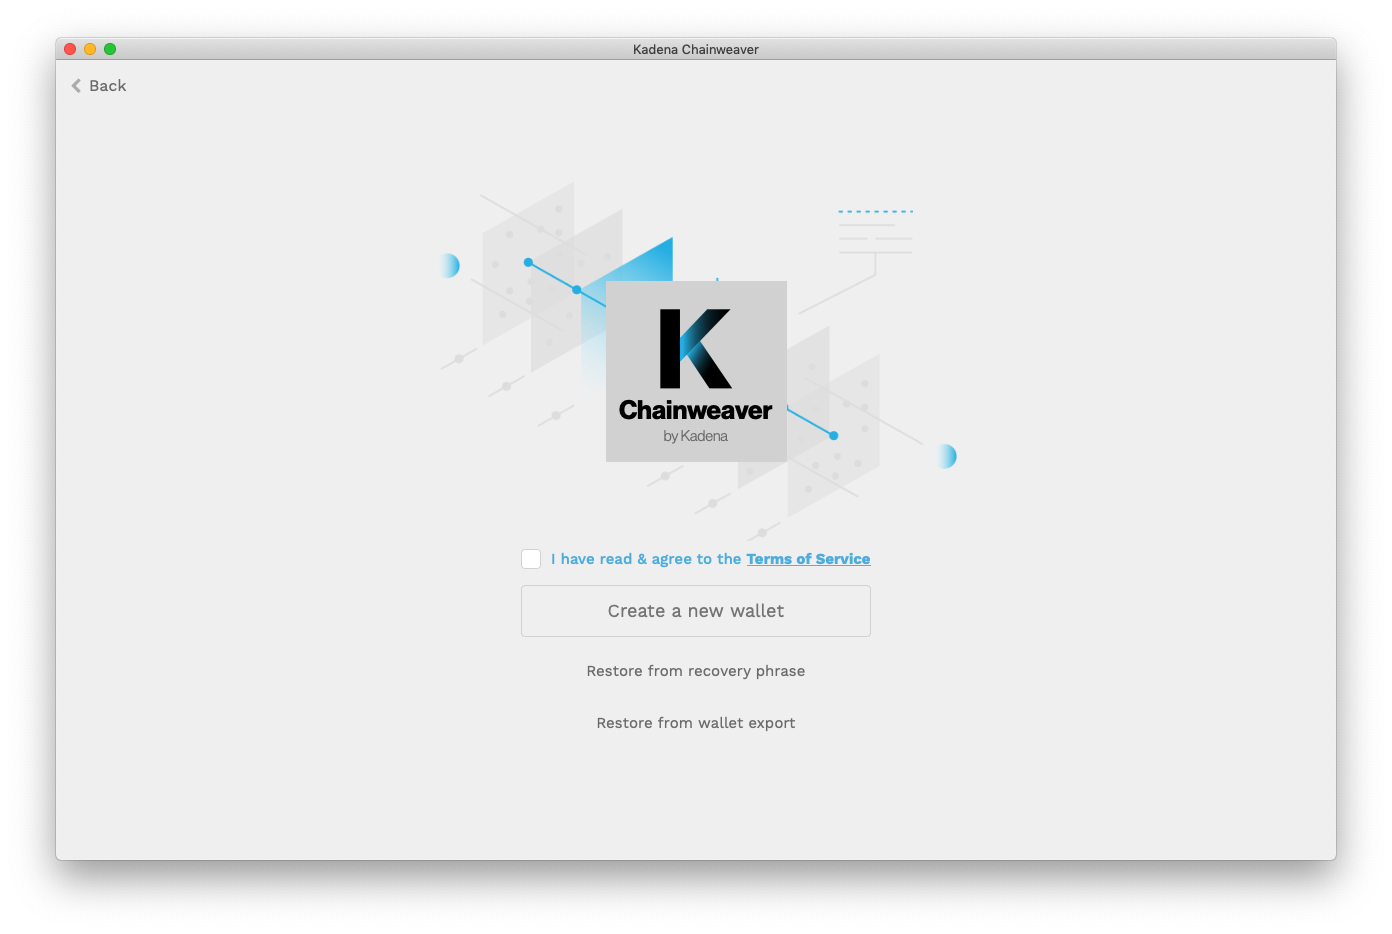Screen dimensions: 1392x934
Task: Click the blue node dot right of the logo
Action: [833, 435]
